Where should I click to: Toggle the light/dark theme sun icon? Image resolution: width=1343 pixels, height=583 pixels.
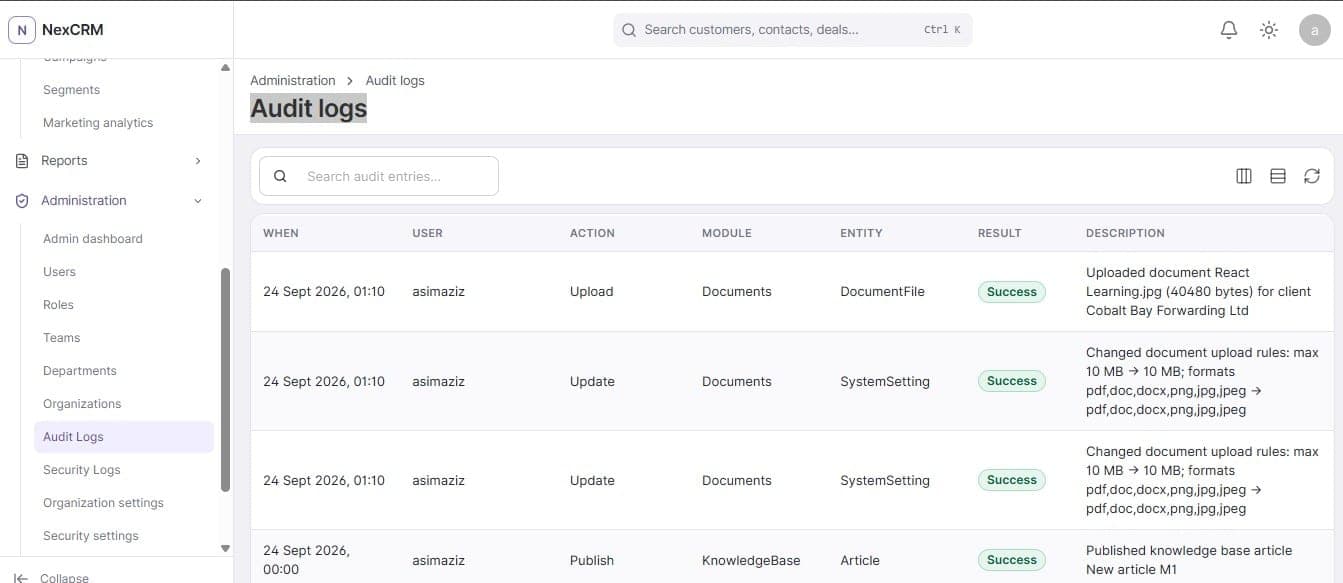point(1269,30)
